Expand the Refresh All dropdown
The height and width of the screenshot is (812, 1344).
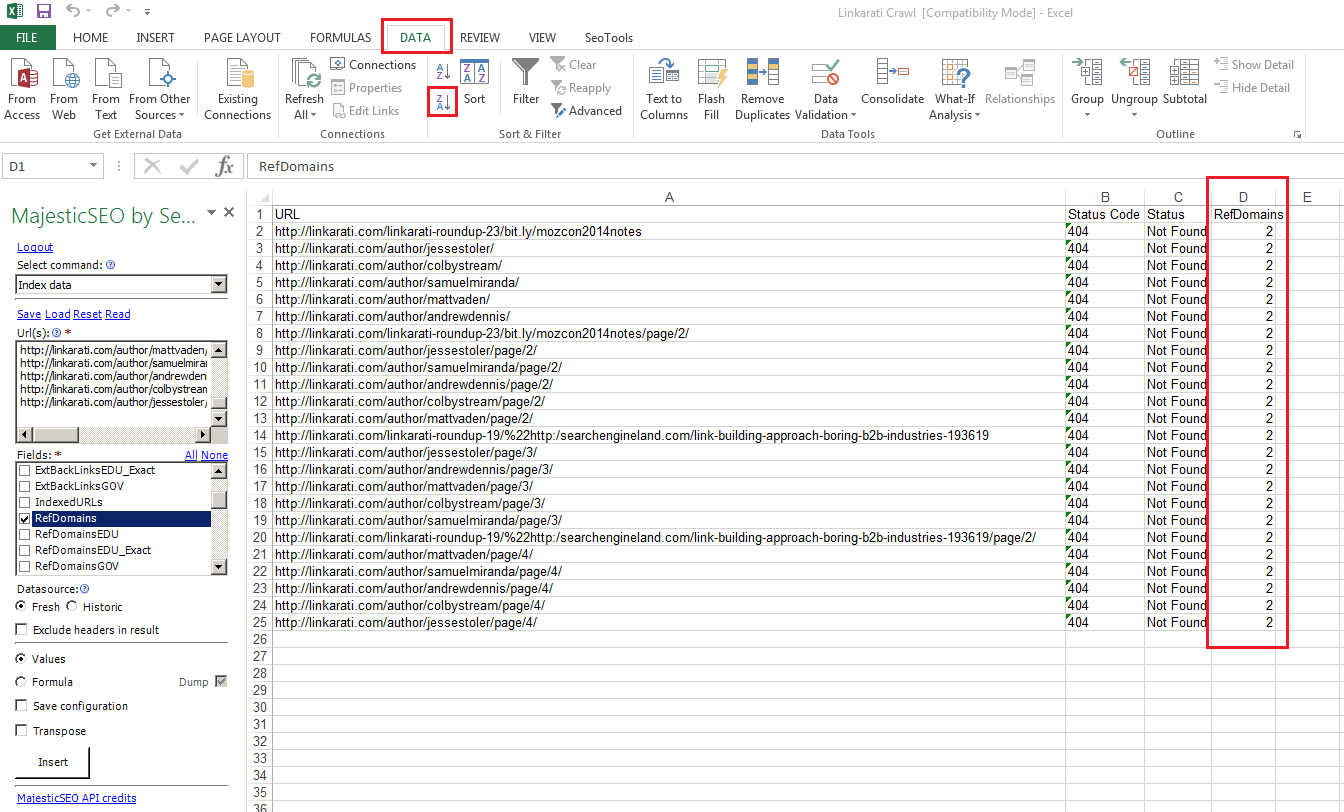click(x=304, y=115)
